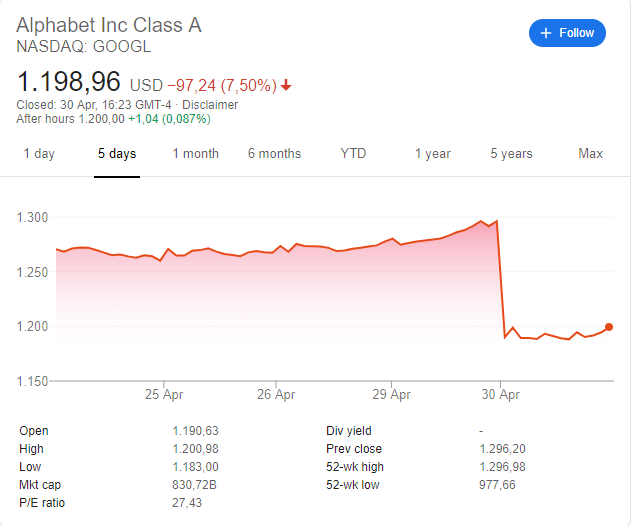Click the sharp price drop on the chart line
This screenshot has height=526, width=634.
tap(501, 279)
